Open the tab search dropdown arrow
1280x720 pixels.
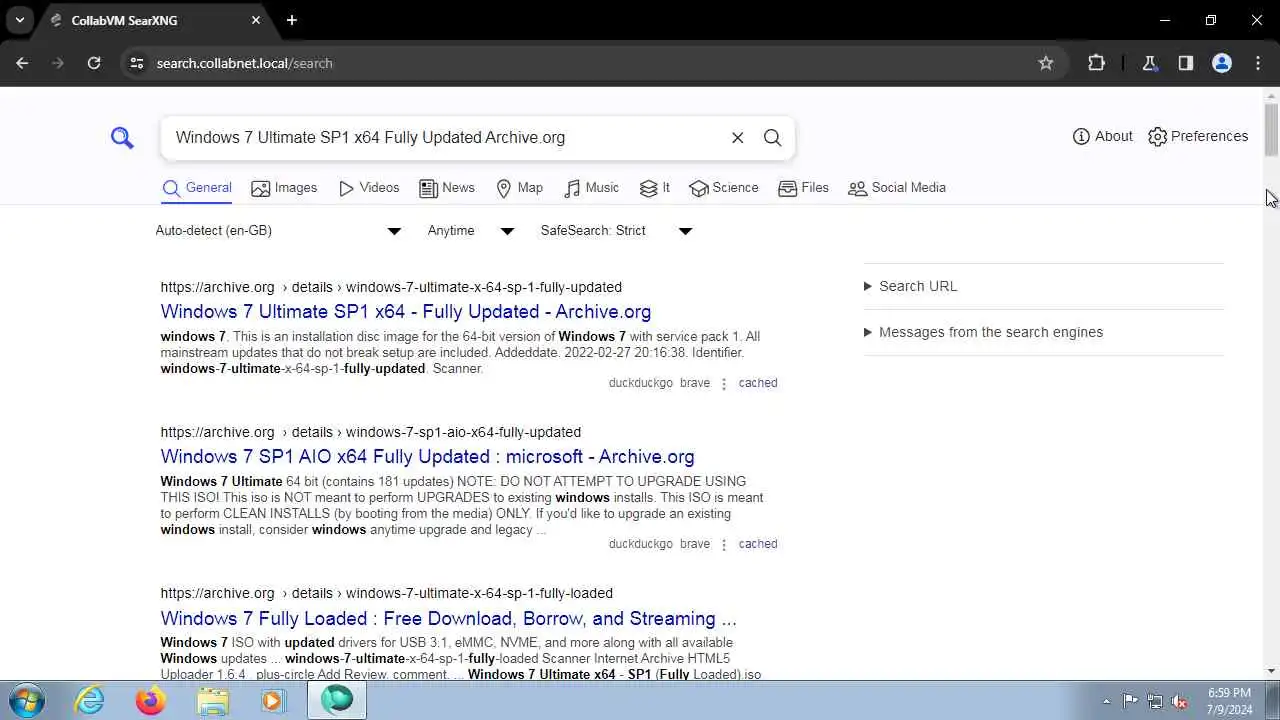[19, 20]
